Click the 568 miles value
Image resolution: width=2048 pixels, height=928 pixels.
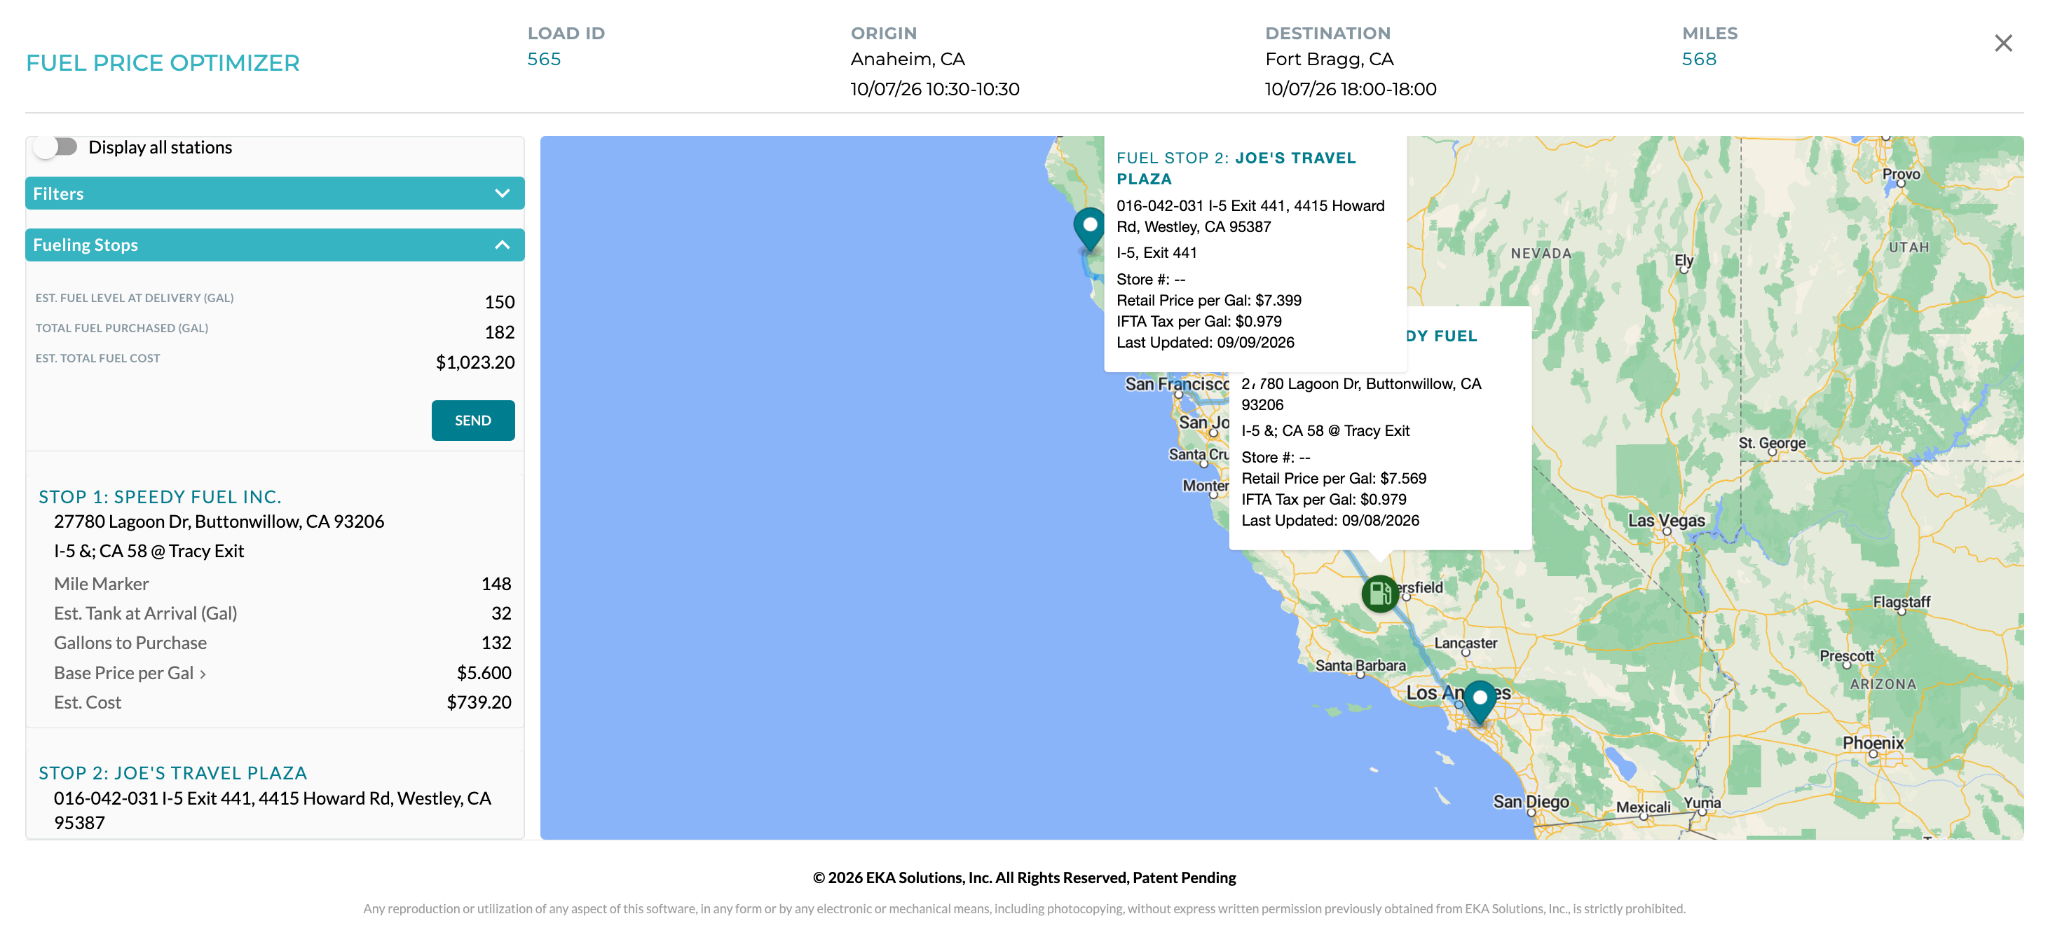1699,59
